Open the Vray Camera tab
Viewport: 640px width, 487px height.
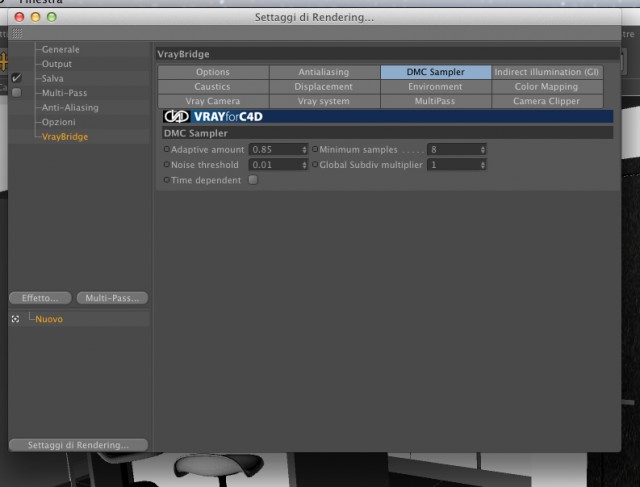pyautogui.click(x=213, y=101)
